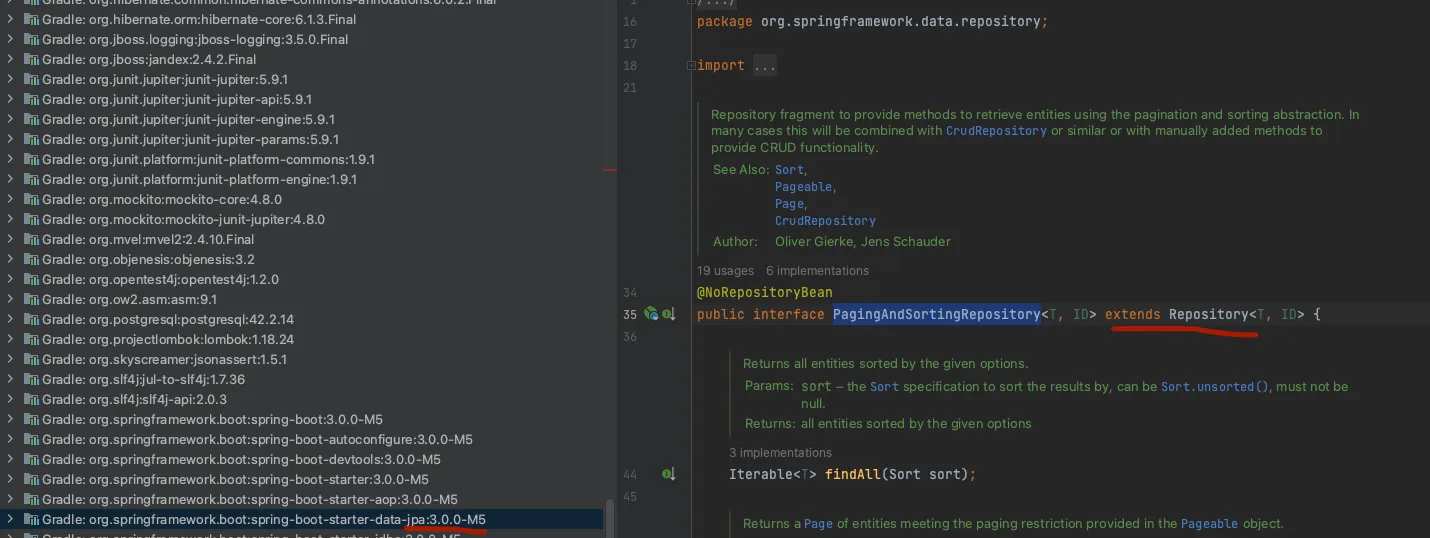This screenshot has width=1430, height=538.
Task: Click the PagingAndSortingRepository interface name
Action: tap(937, 314)
